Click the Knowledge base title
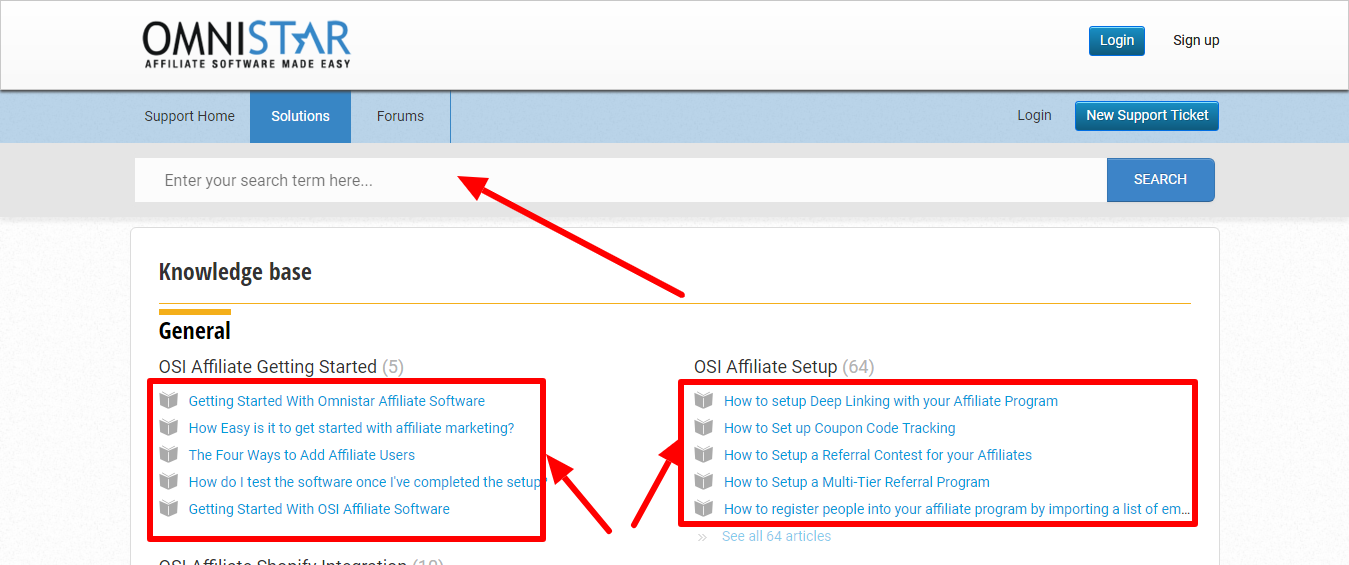This screenshot has width=1349, height=565. 235,272
